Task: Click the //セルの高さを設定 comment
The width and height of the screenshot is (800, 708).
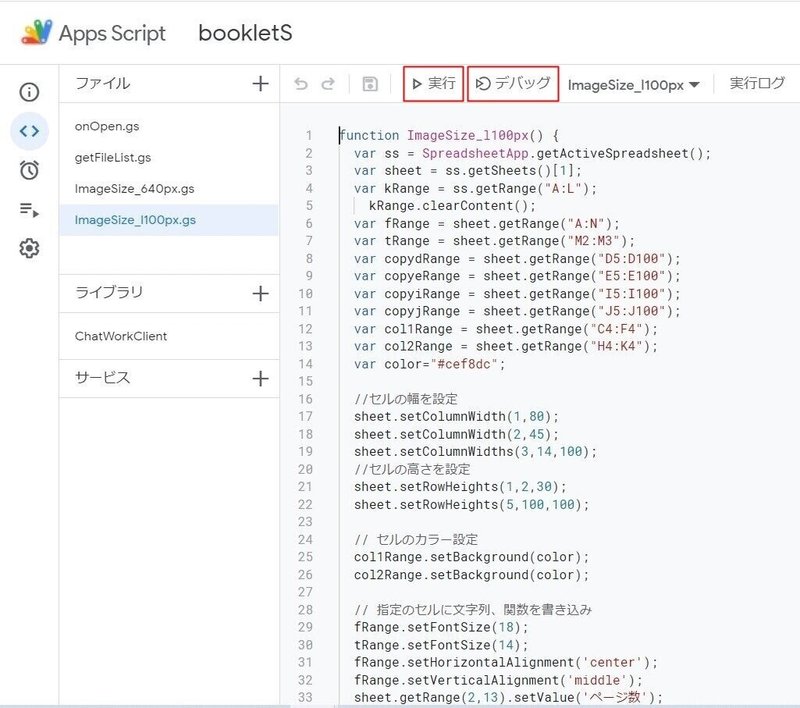Action: click(x=412, y=469)
